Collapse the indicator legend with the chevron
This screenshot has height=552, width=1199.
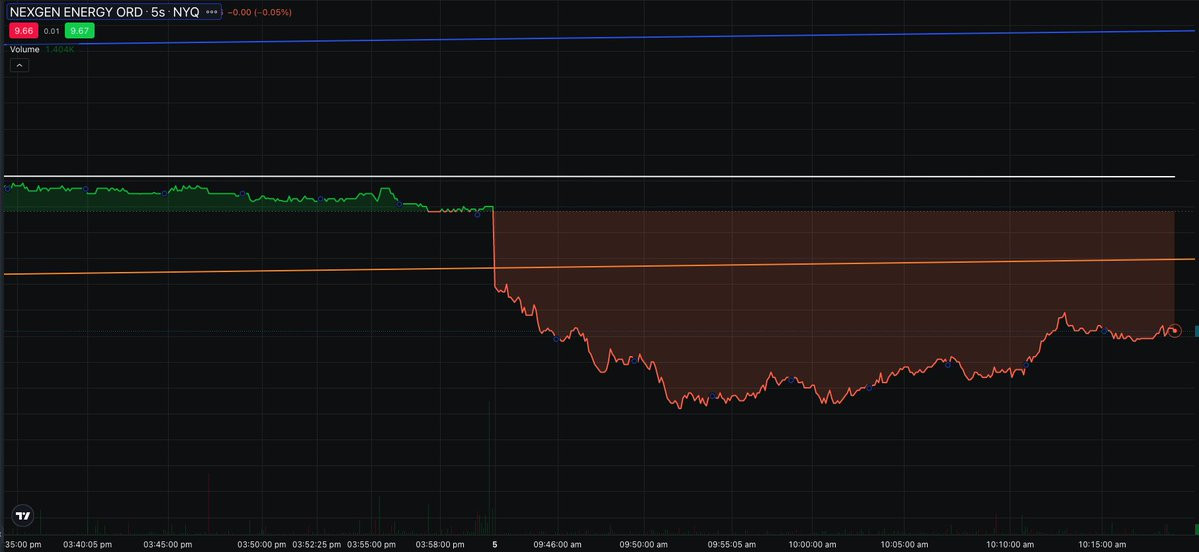(20, 66)
